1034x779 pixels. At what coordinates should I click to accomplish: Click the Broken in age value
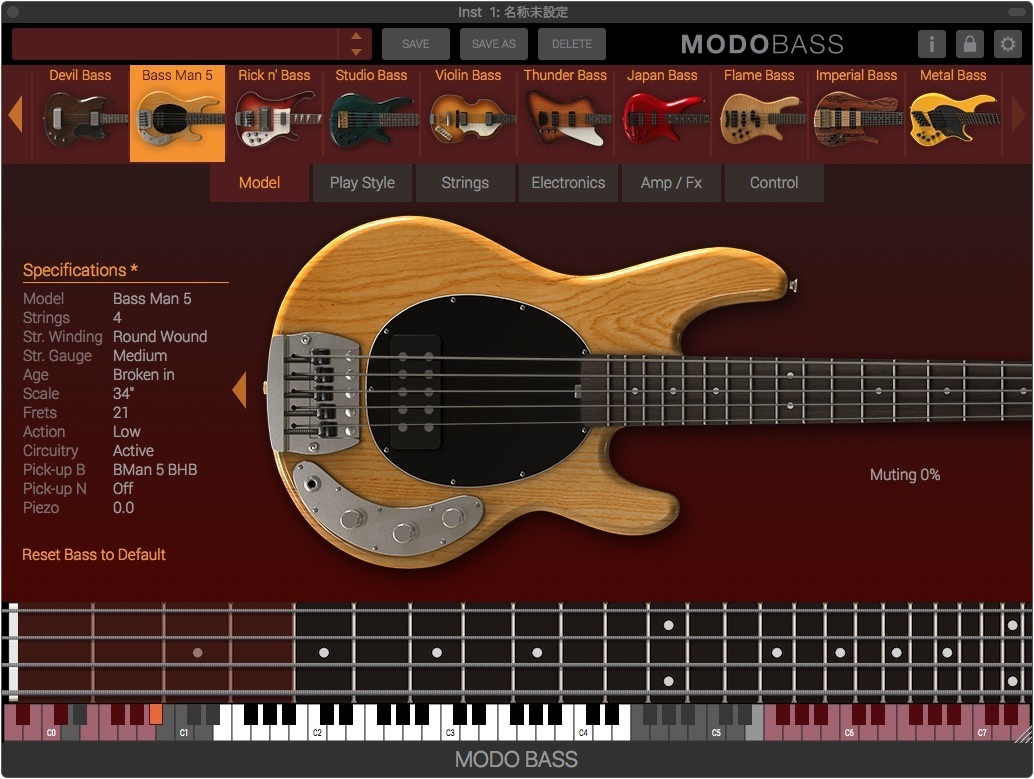[144, 375]
